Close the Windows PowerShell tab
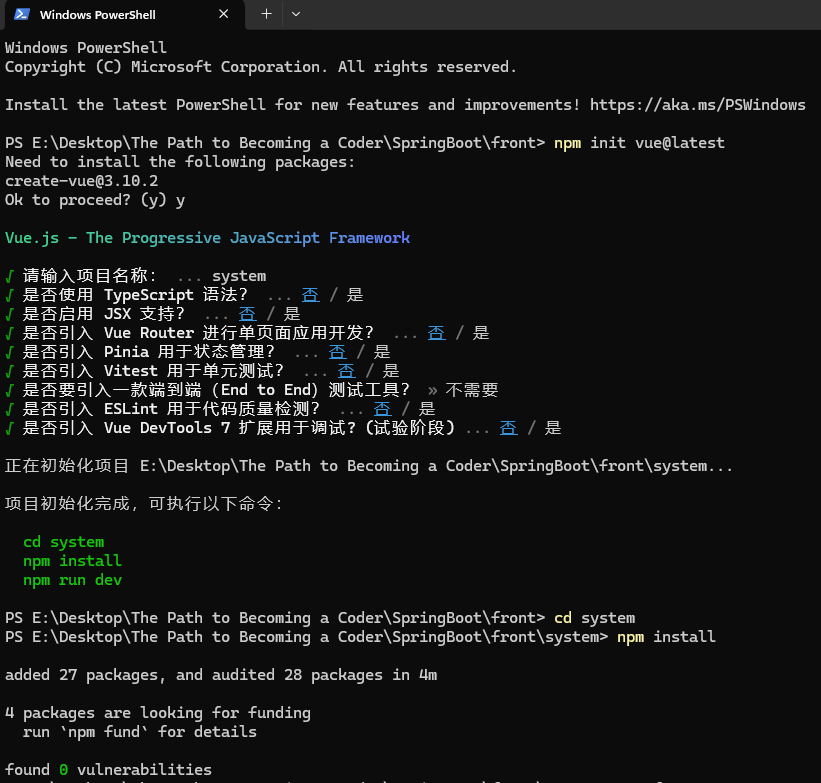The width and height of the screenshot is (821, 783). 224,14
